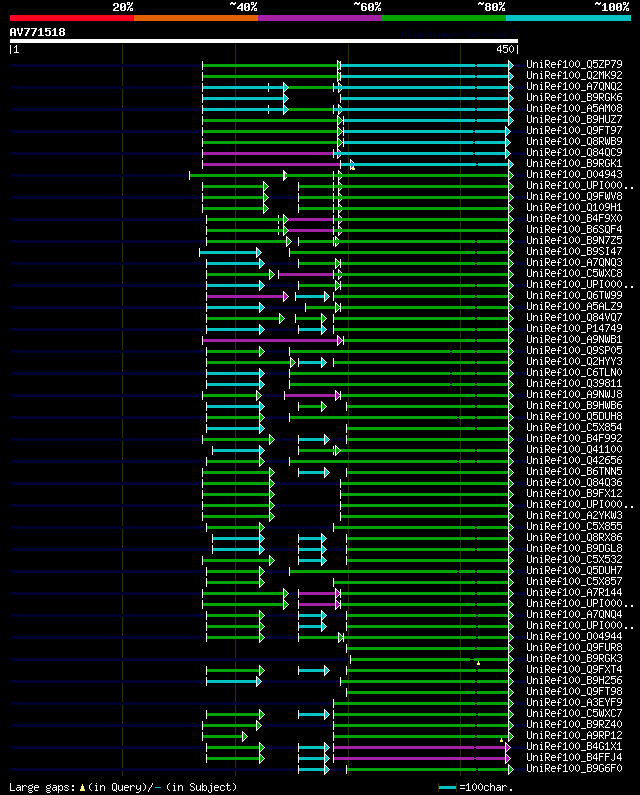Open the UniRef100_A3EYF9 hit

[x=574, y=702]
